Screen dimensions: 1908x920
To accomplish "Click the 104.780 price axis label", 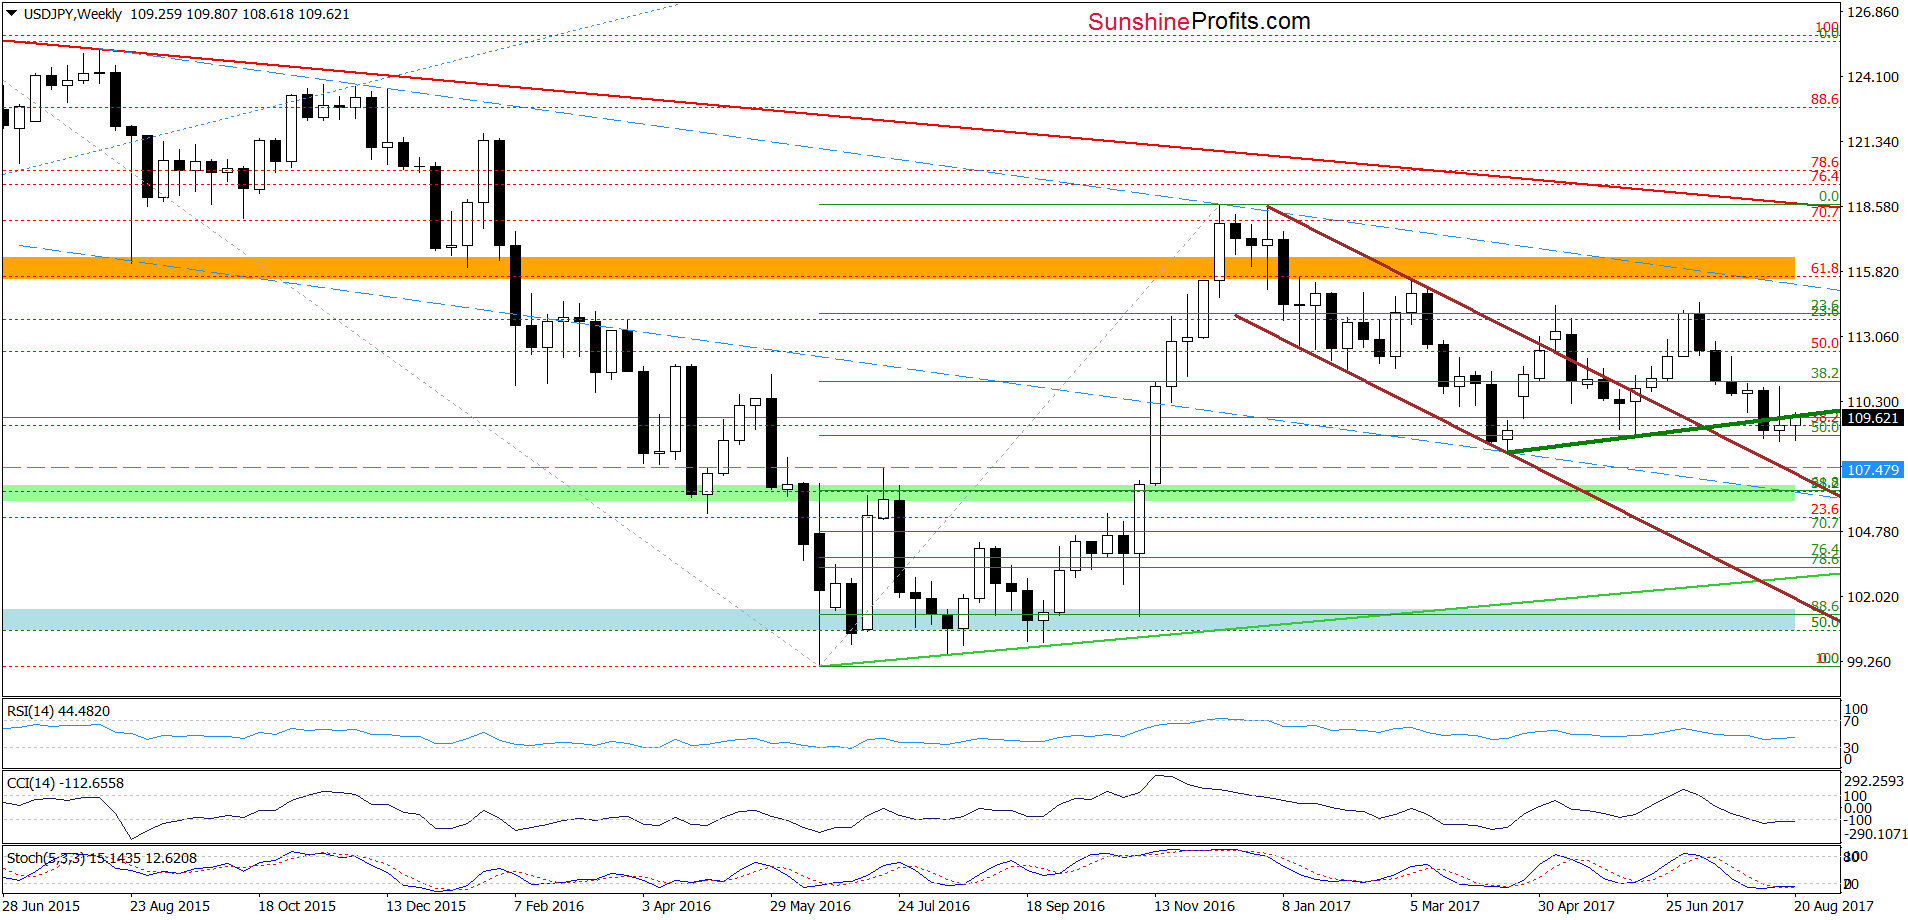I will click(x=1872, y=532).
